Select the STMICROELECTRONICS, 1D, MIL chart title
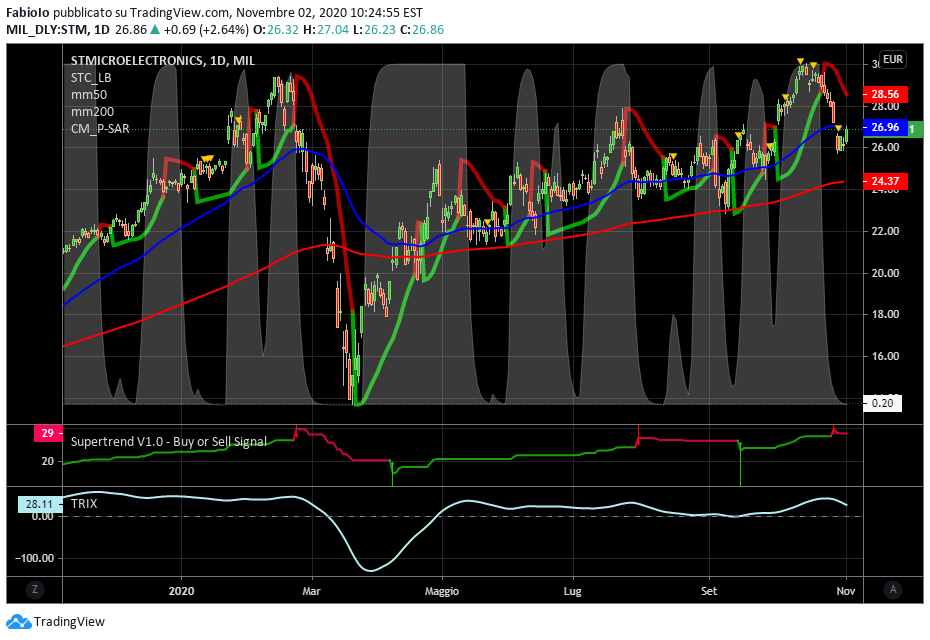 click(x=163, y=61)
